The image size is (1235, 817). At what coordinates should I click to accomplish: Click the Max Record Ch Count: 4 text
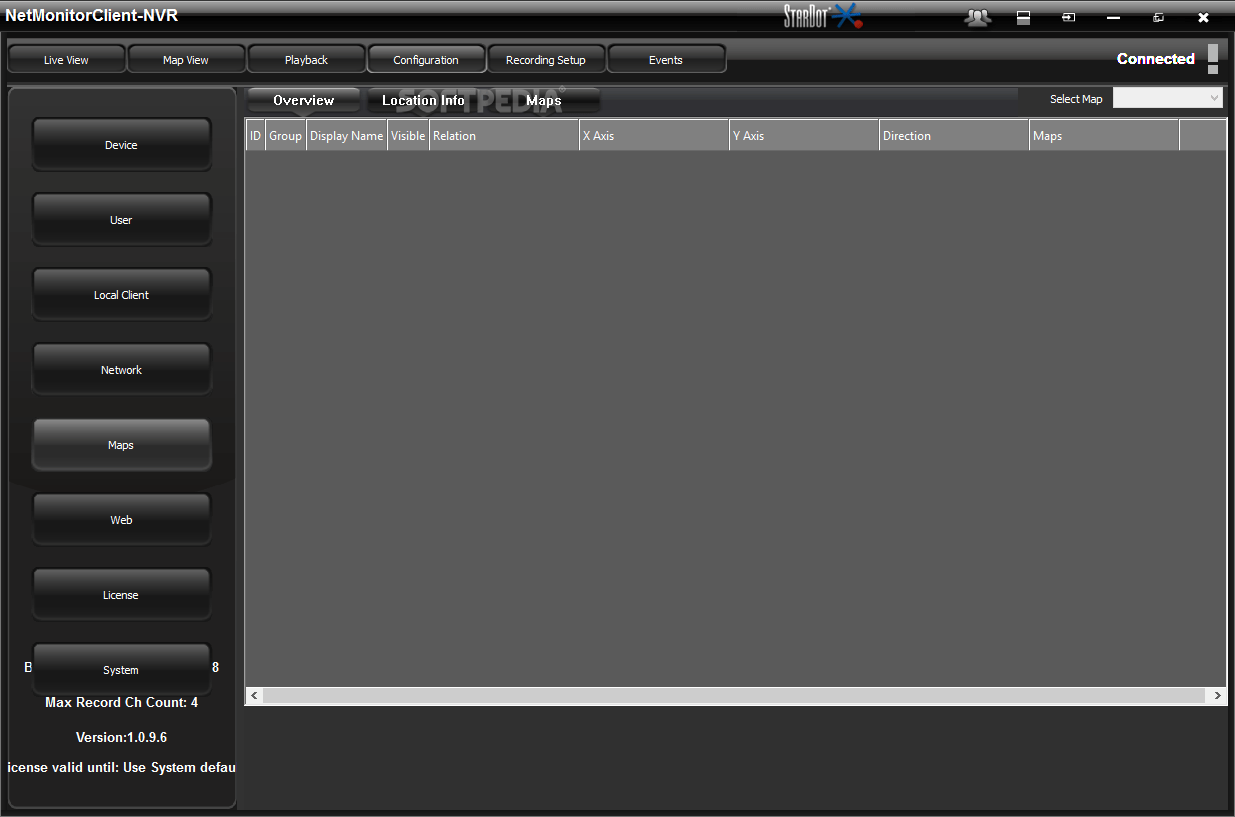(121, 703)
